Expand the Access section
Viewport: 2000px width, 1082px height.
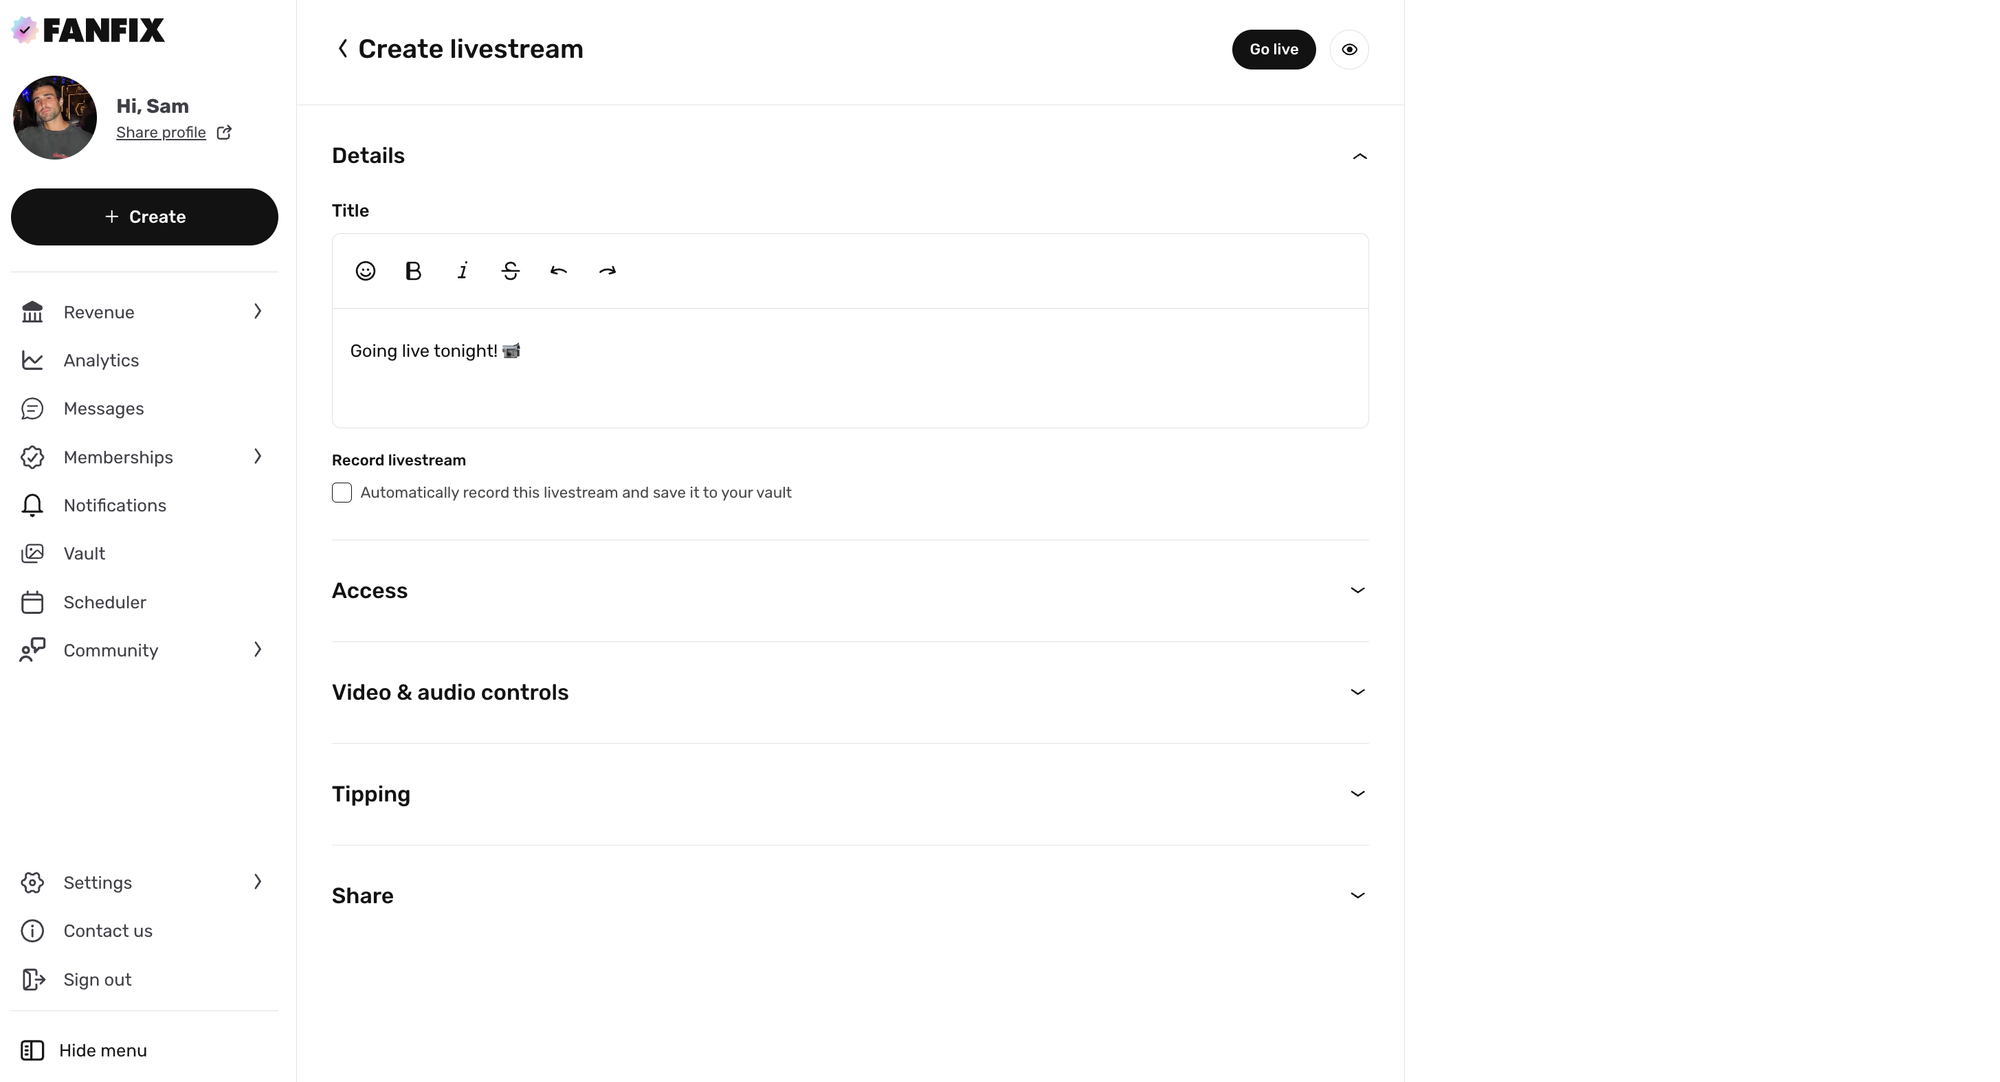coord(1357,591)
